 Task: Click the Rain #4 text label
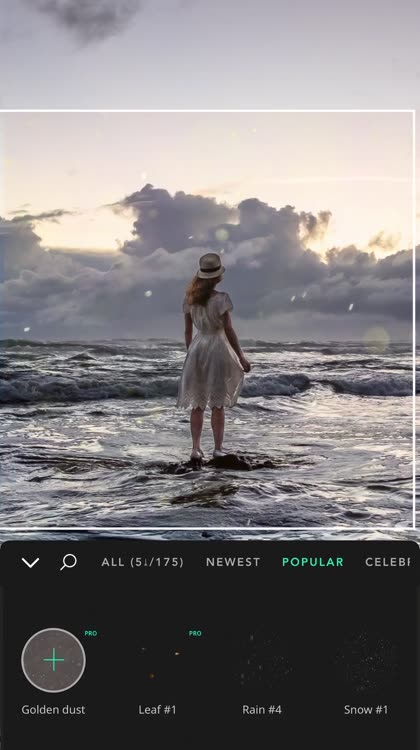(x=262, y=710)
